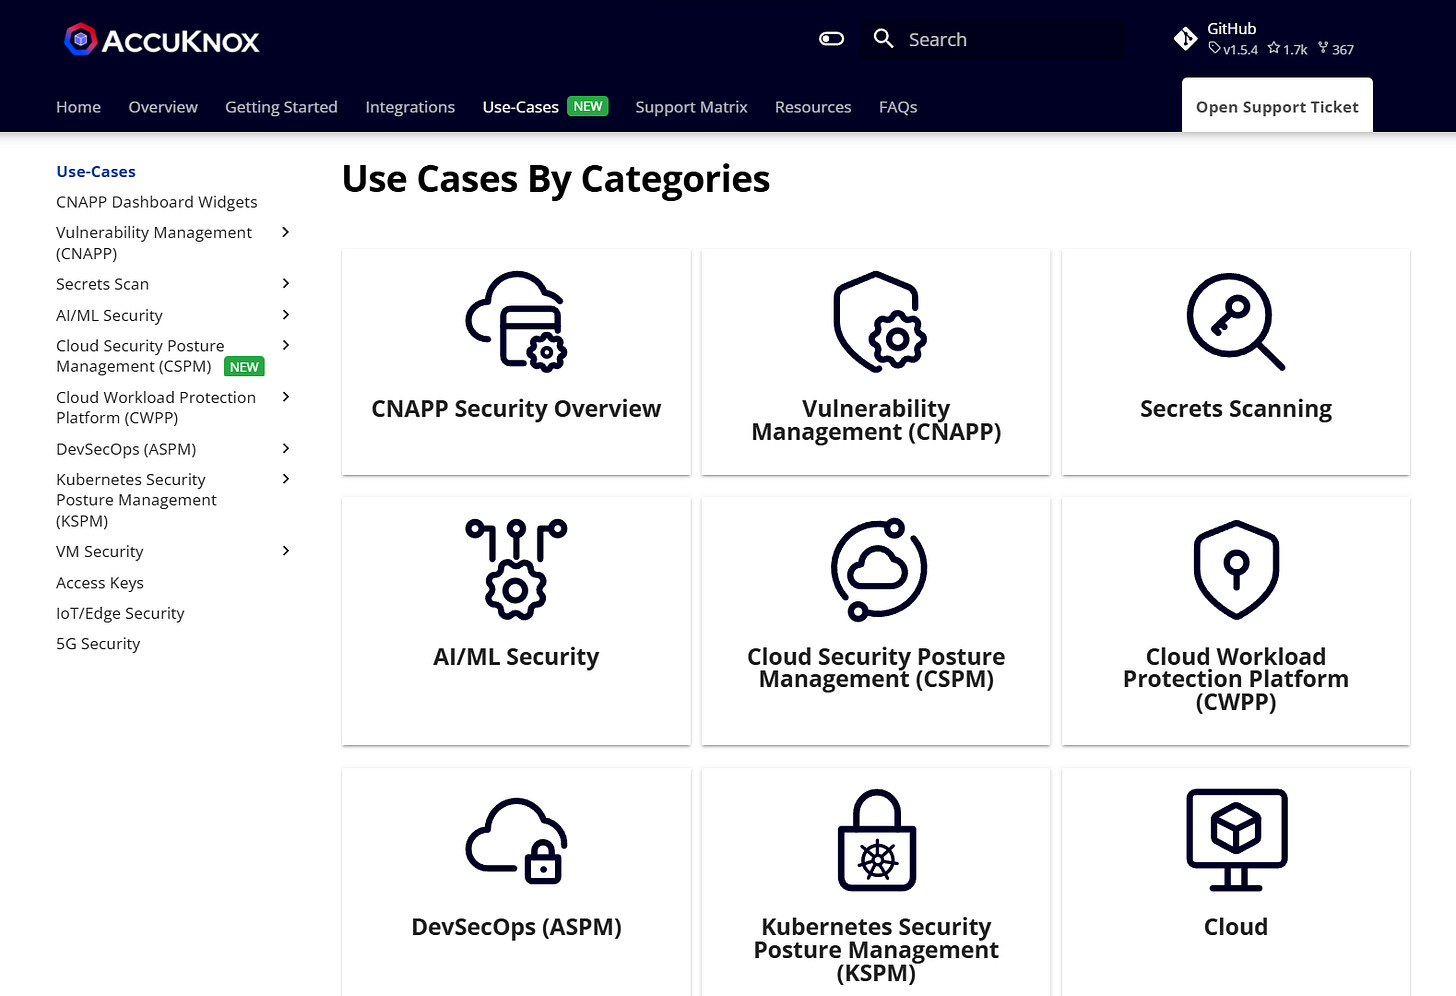Viewport: 1456px width, 996px height.
Task: Click the Use-Cases sidebar heading
Action: 96,172
